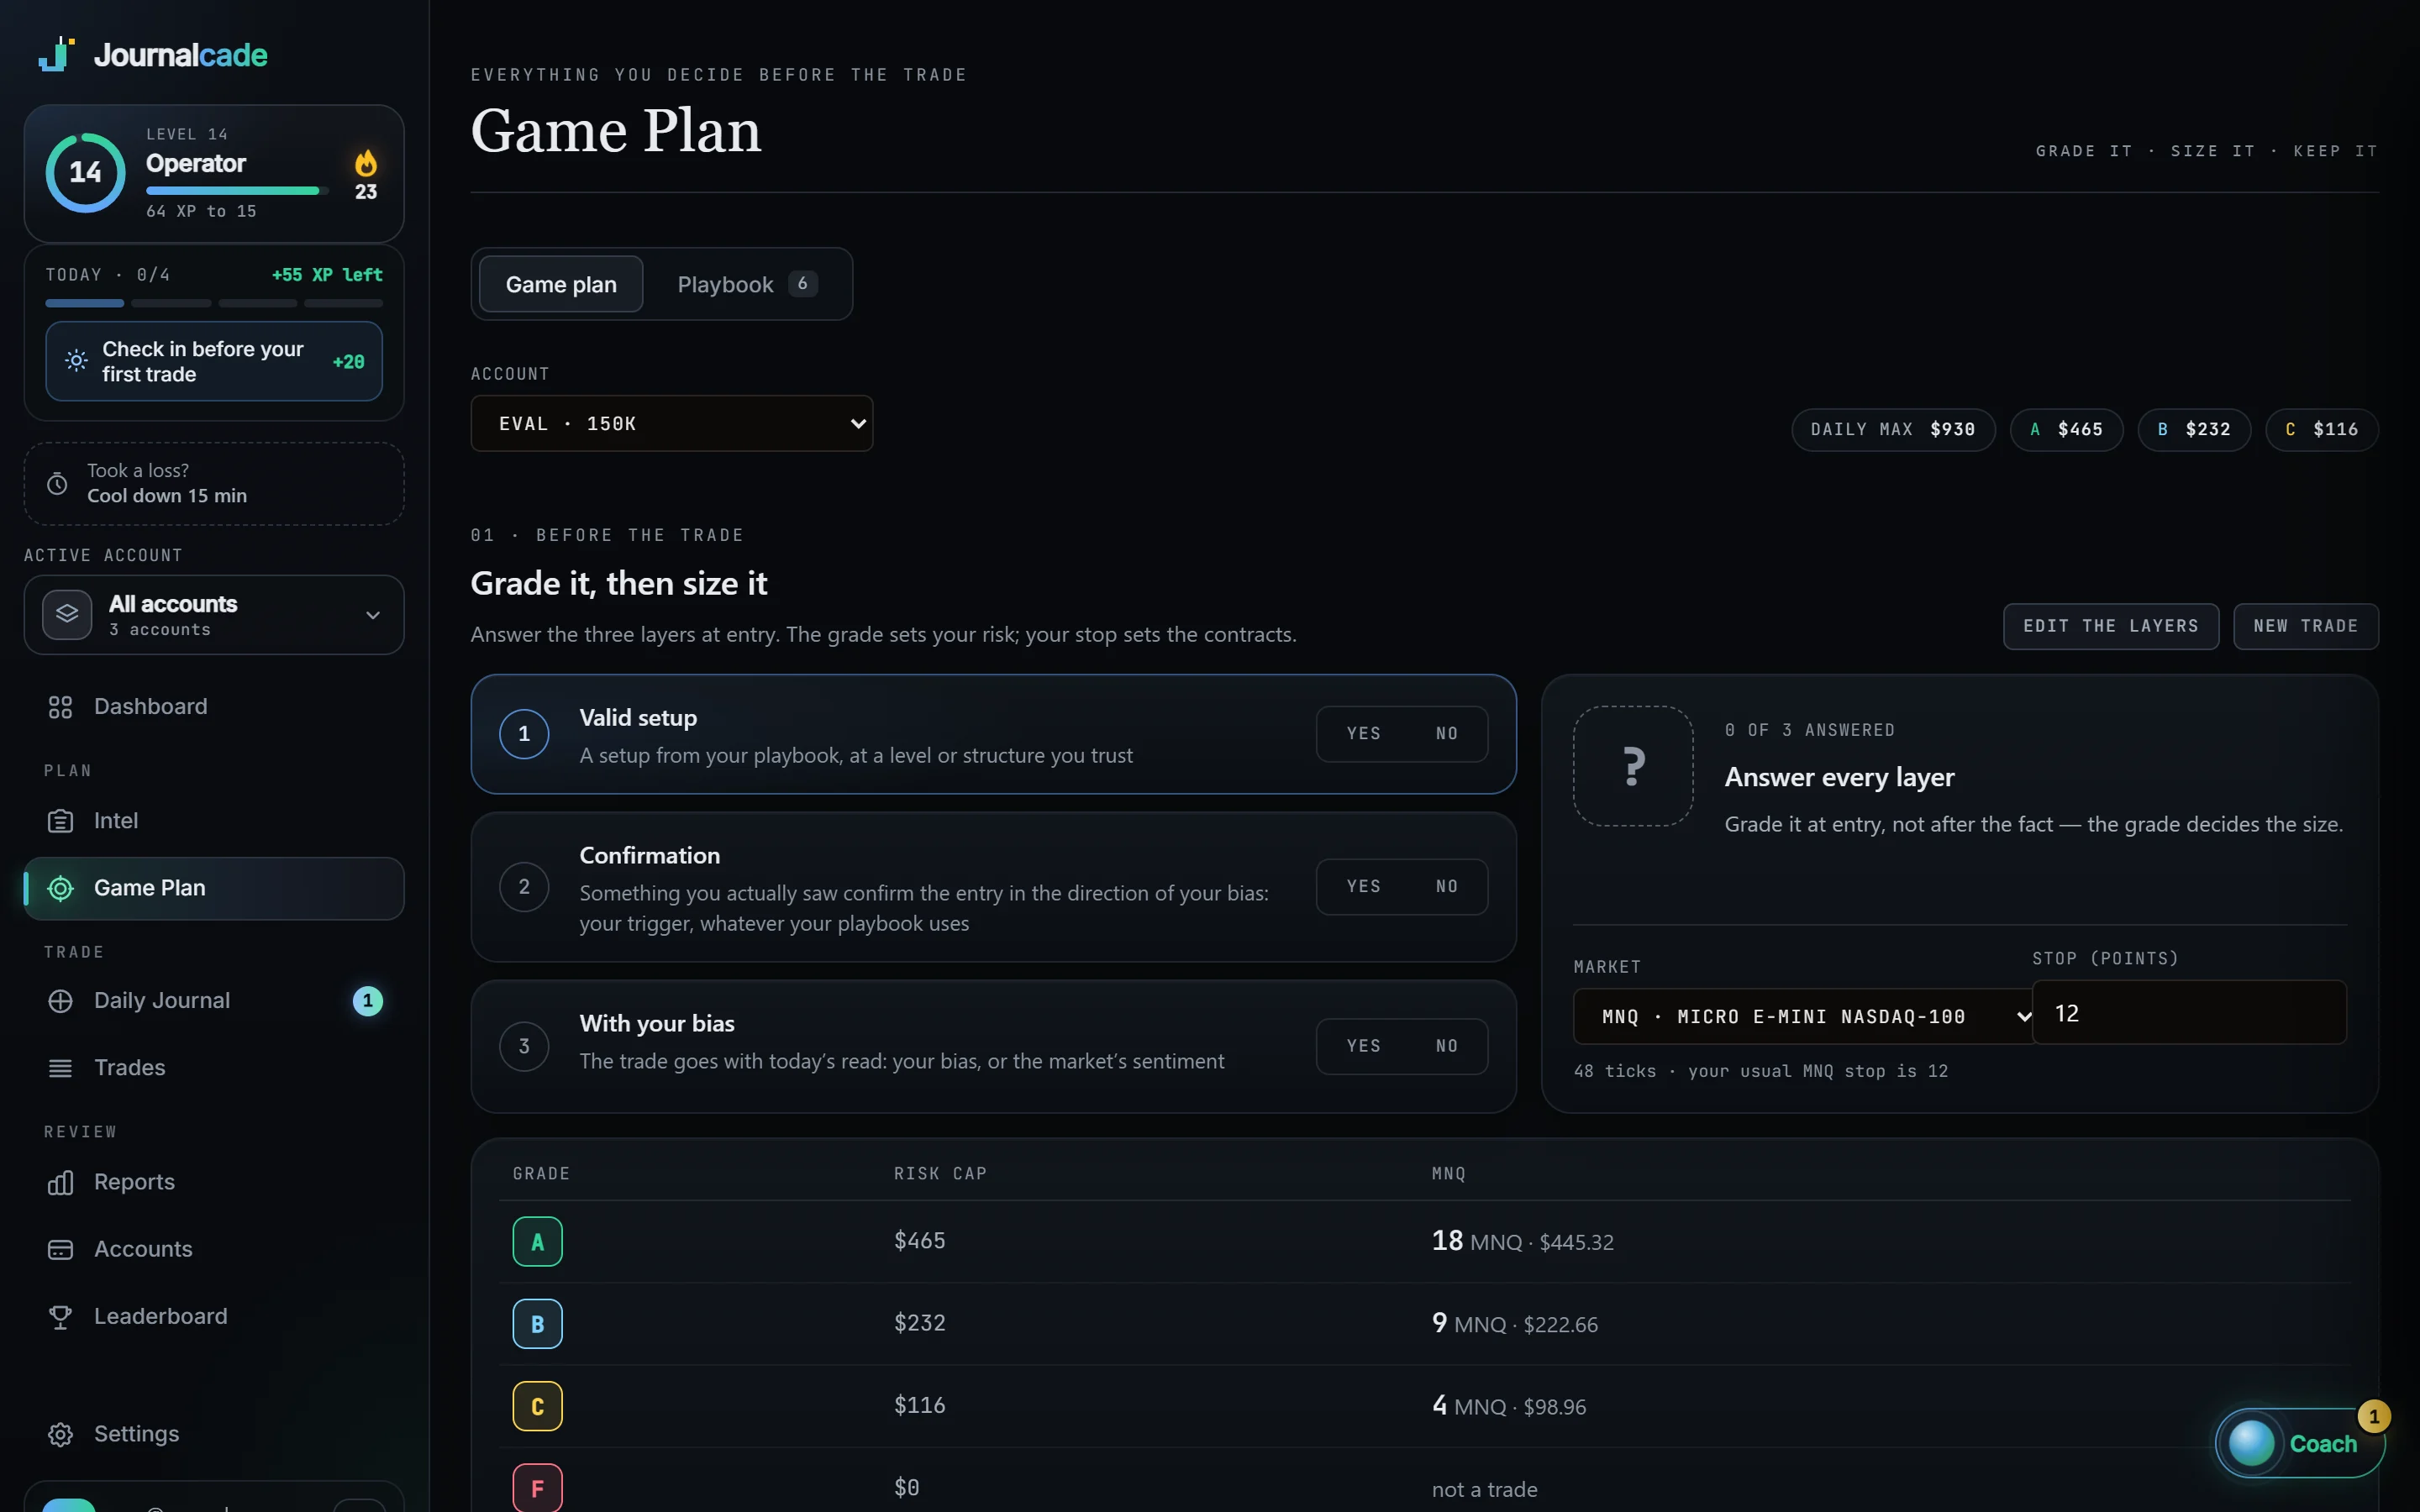Go to Leaderboard in sidebar
Screen dimensions: 2420x1512
(x=214, y=1317)
